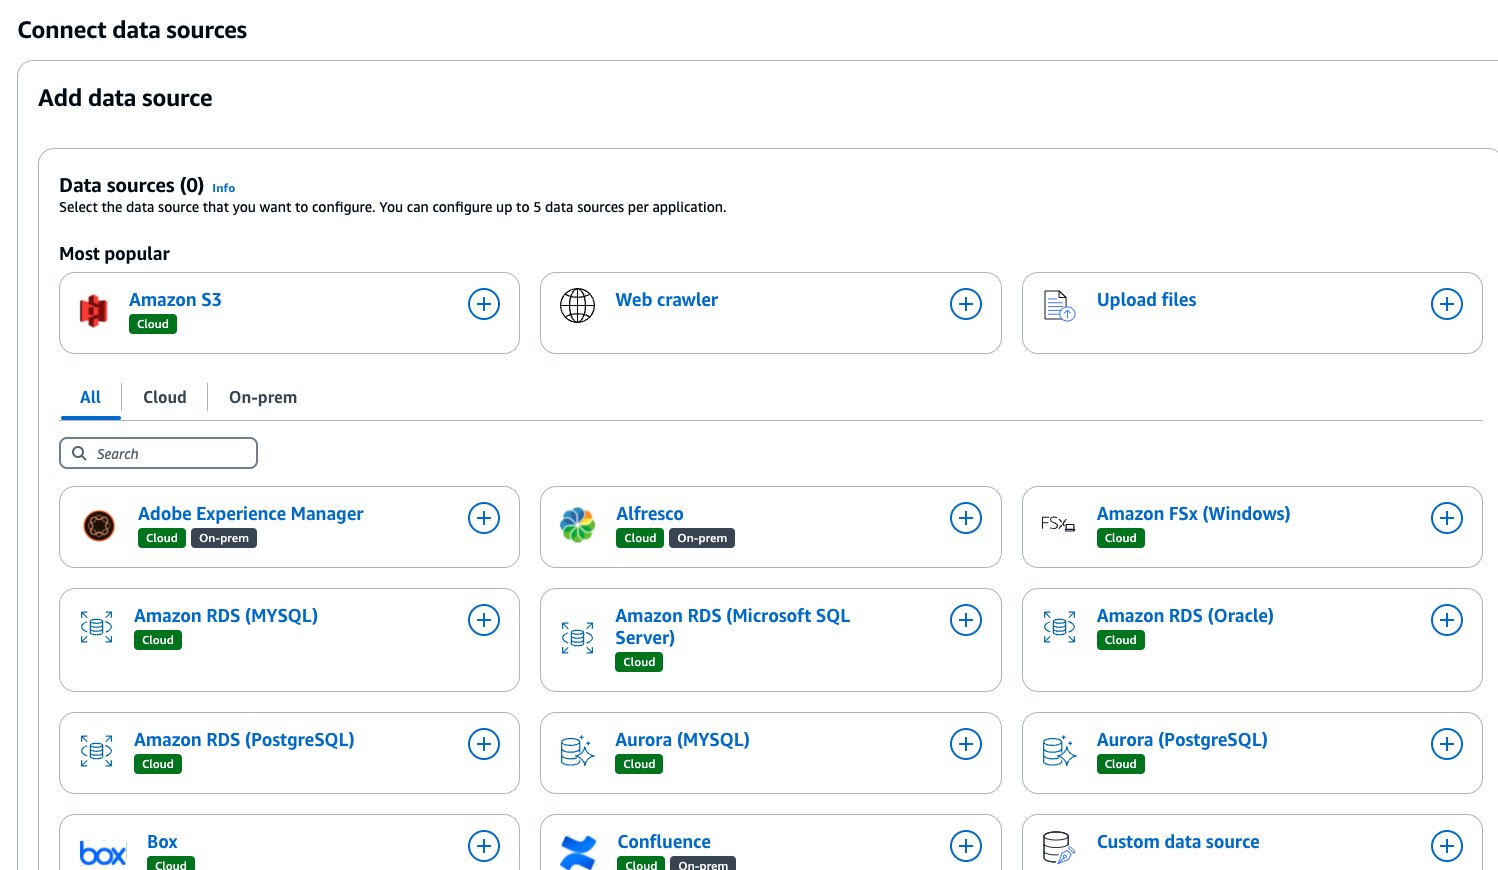Open the Amazon S3 link

click(175, 300)
